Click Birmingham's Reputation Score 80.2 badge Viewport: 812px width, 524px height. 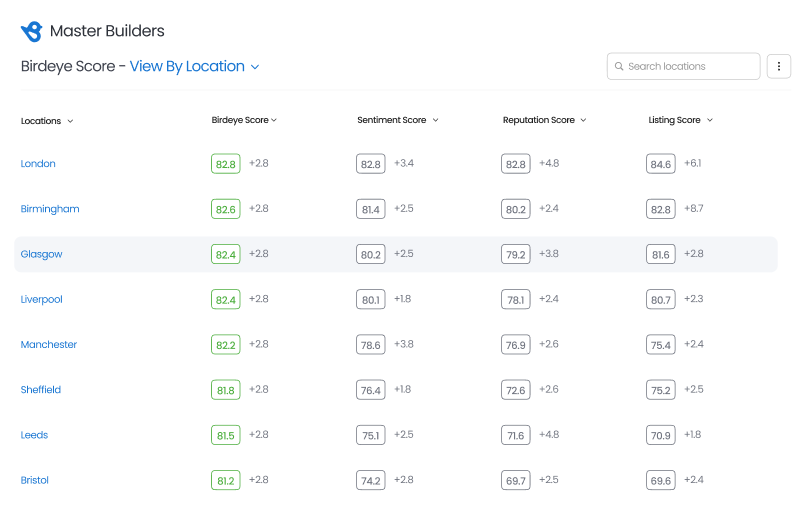tap(516, 209)
